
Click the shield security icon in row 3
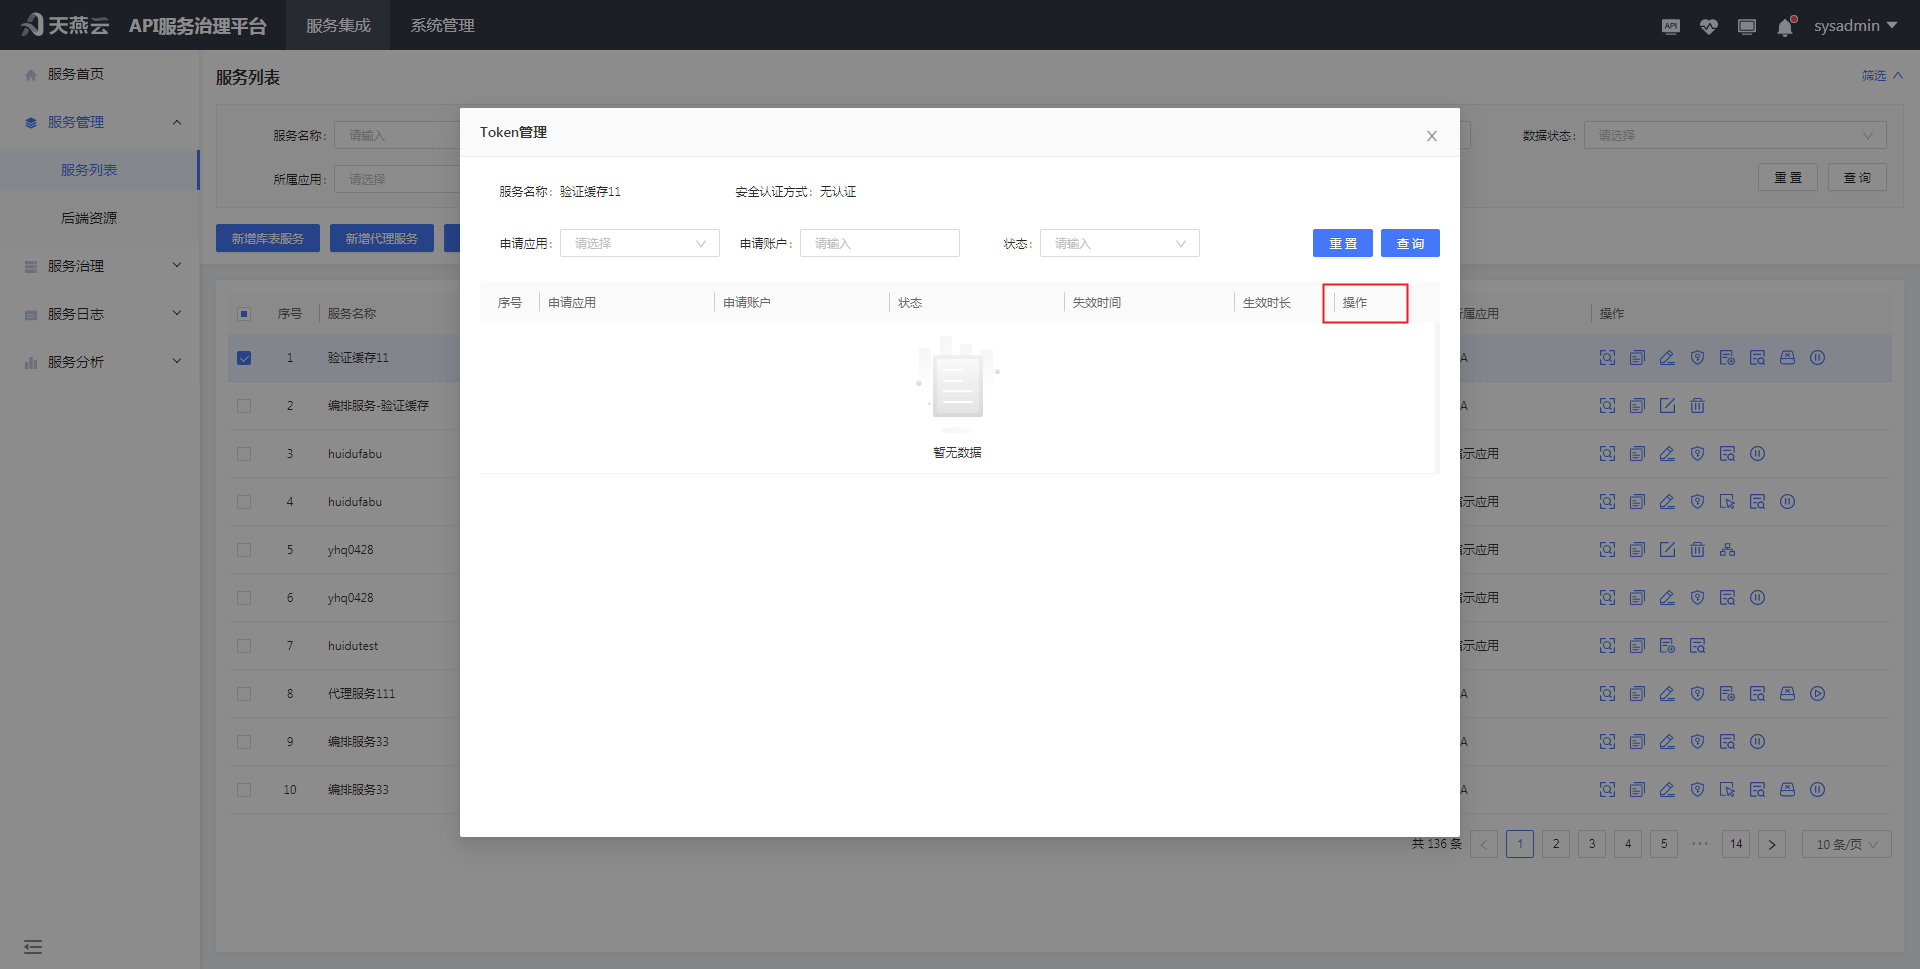[1697, 454]
